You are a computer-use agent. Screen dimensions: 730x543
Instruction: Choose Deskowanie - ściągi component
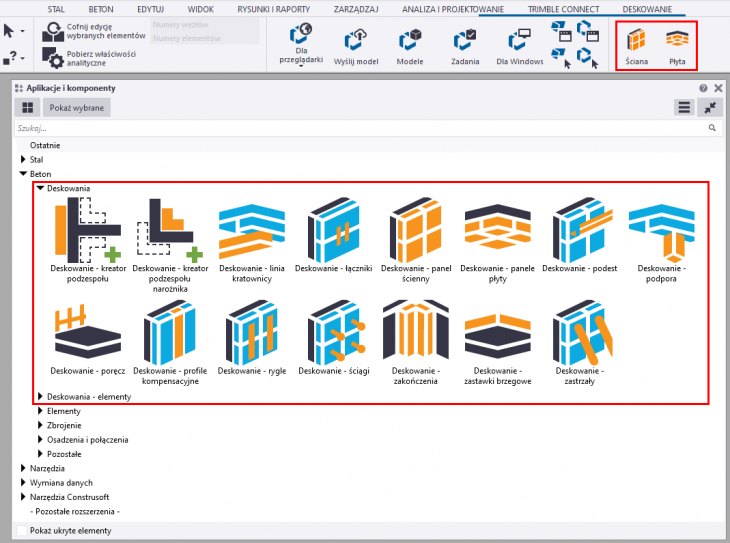click(333, 333)
